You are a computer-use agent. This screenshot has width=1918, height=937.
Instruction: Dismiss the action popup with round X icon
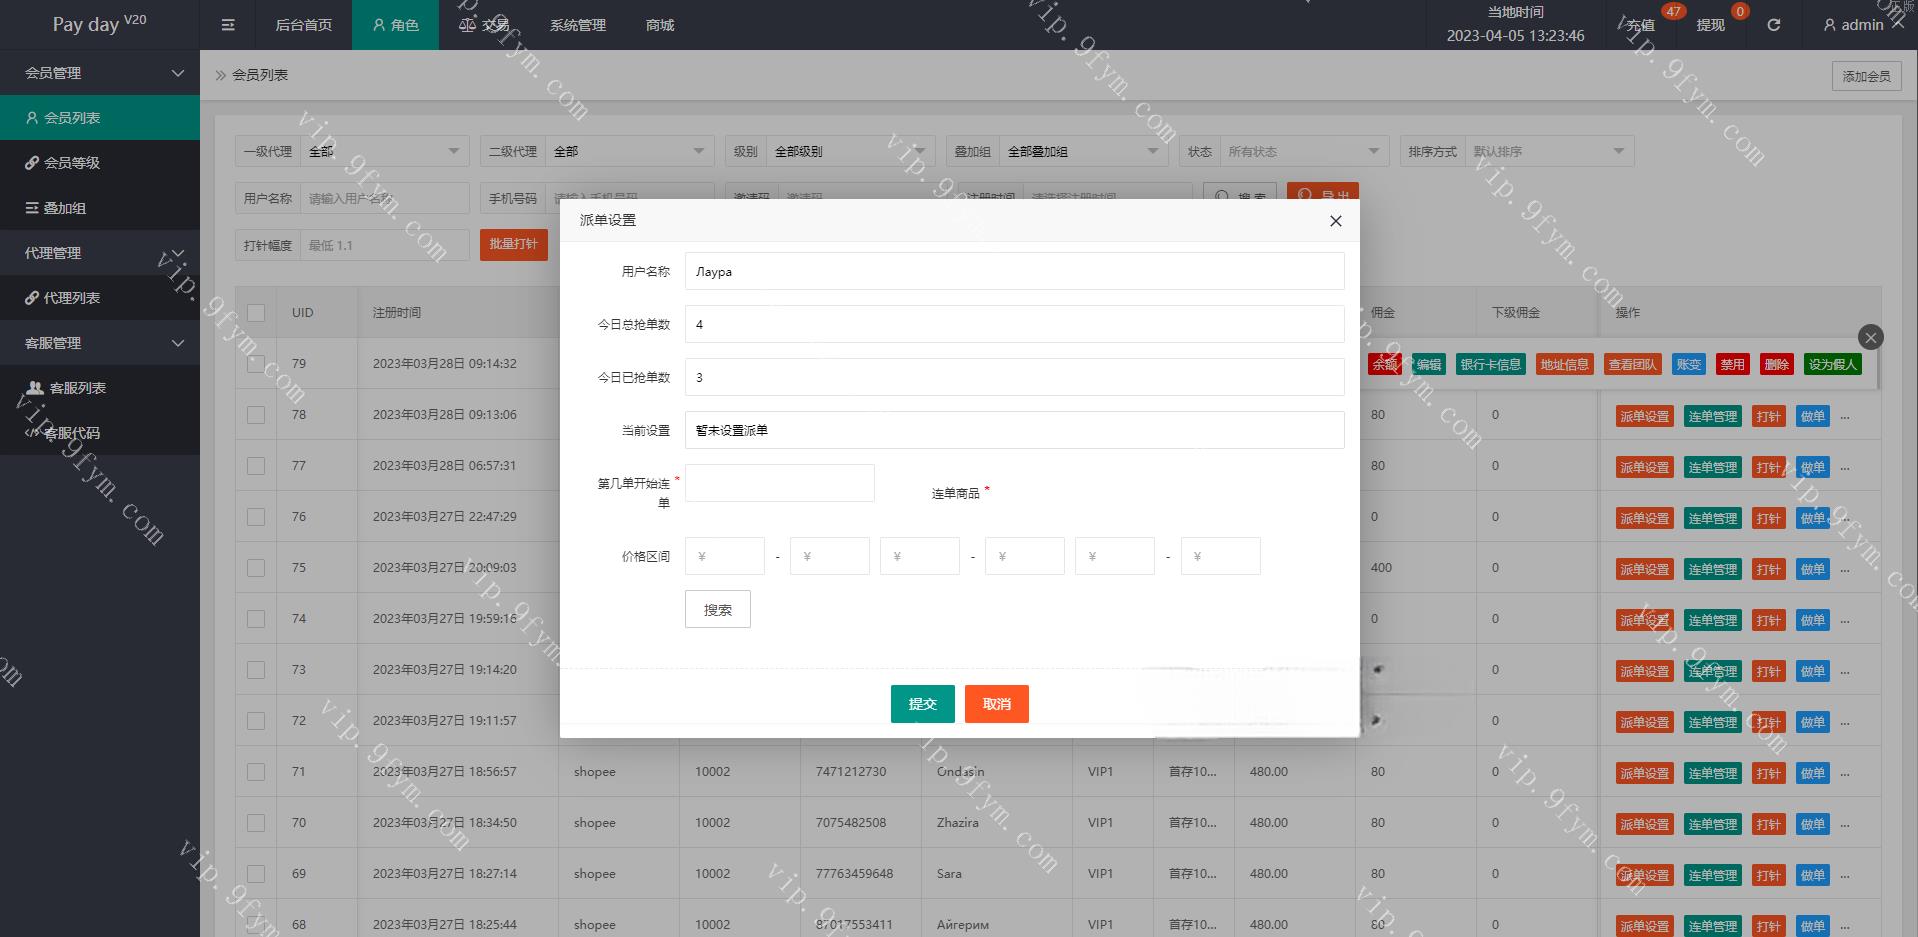coord(1870,337)
